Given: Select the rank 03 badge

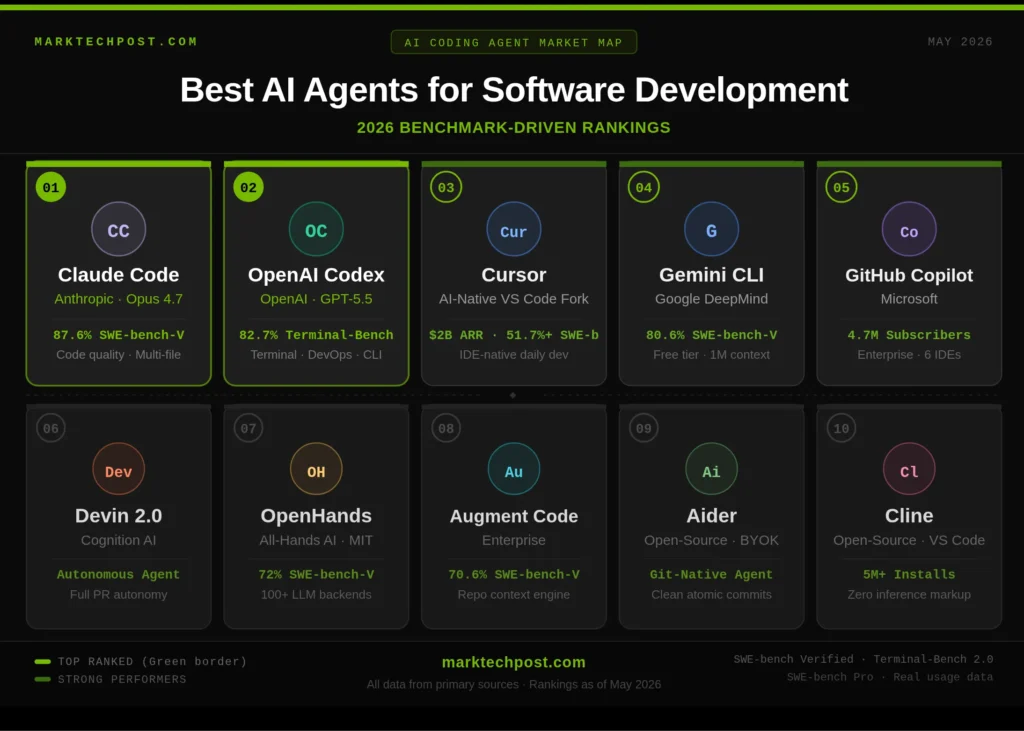Looking at the screenshot, I should 446,187.
